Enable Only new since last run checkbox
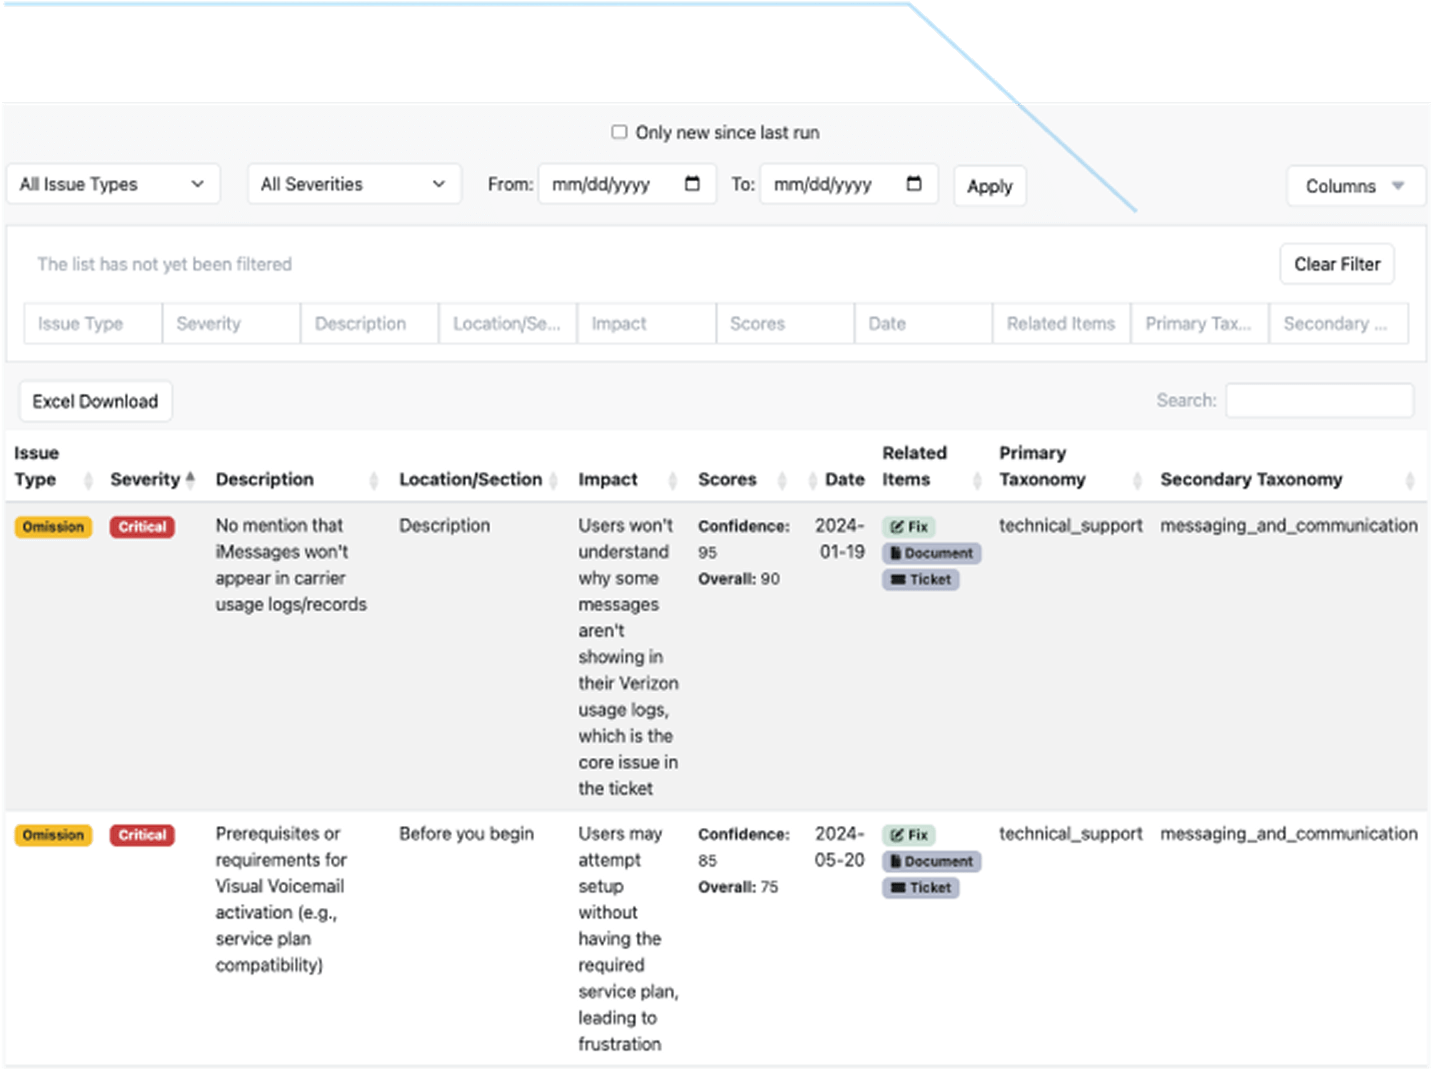1431x1069 pixels. pyautogui.click(x=619, y=132)
